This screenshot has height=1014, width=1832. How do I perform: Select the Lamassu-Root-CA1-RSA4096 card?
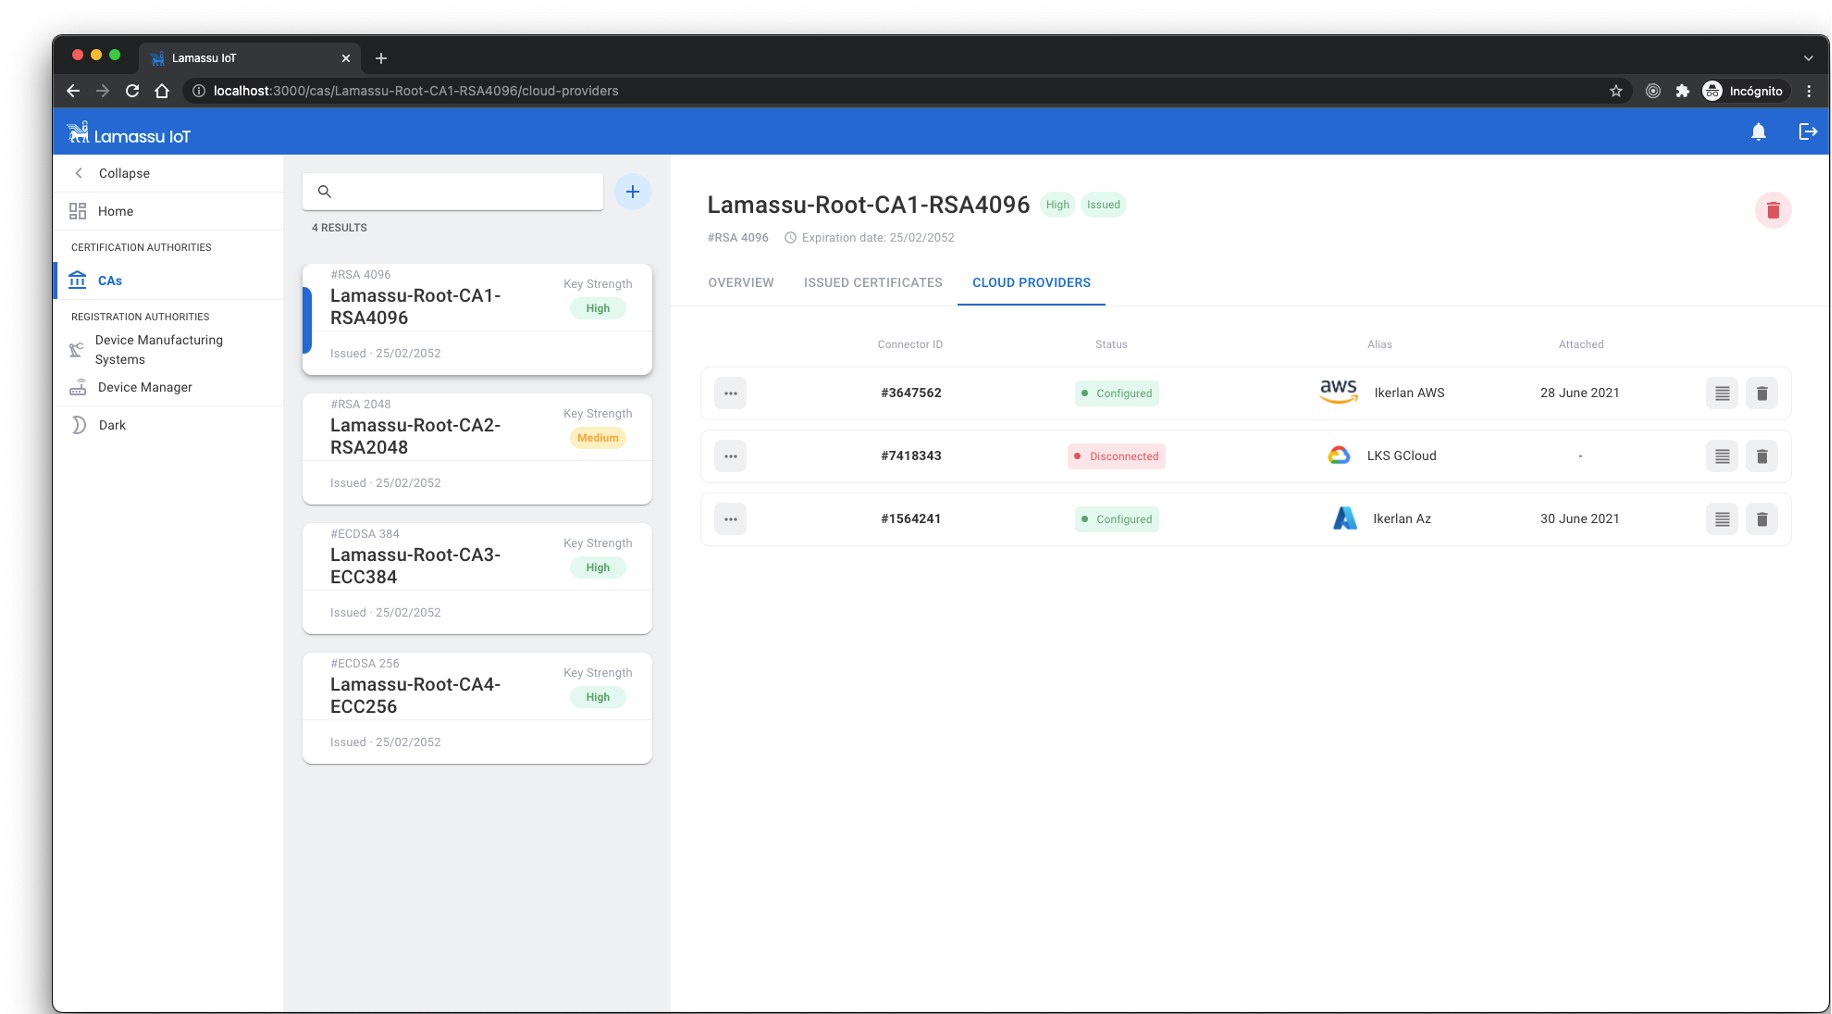(477, 319)
